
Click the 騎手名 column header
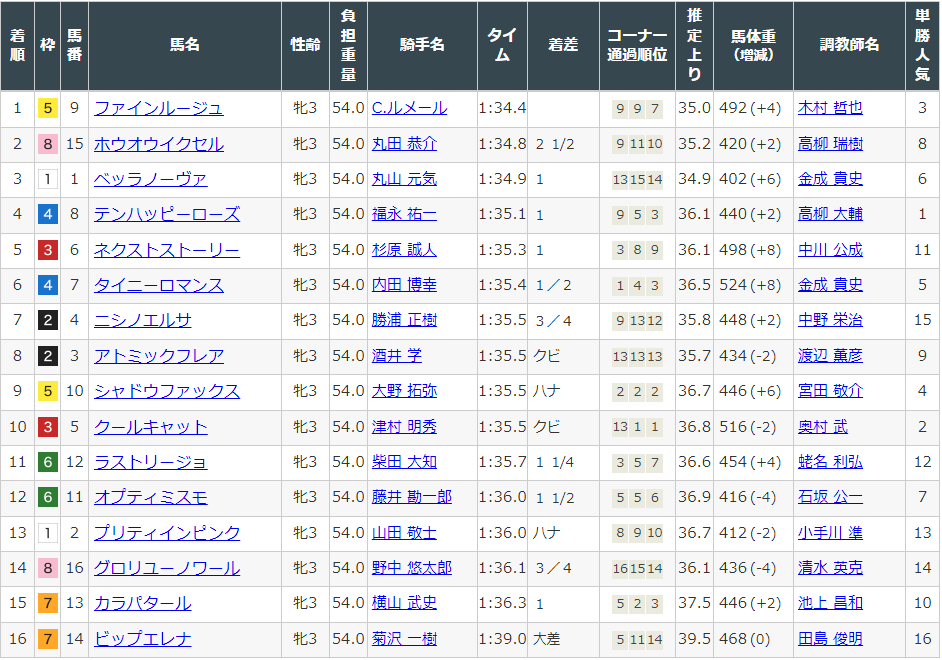[422, 45]
